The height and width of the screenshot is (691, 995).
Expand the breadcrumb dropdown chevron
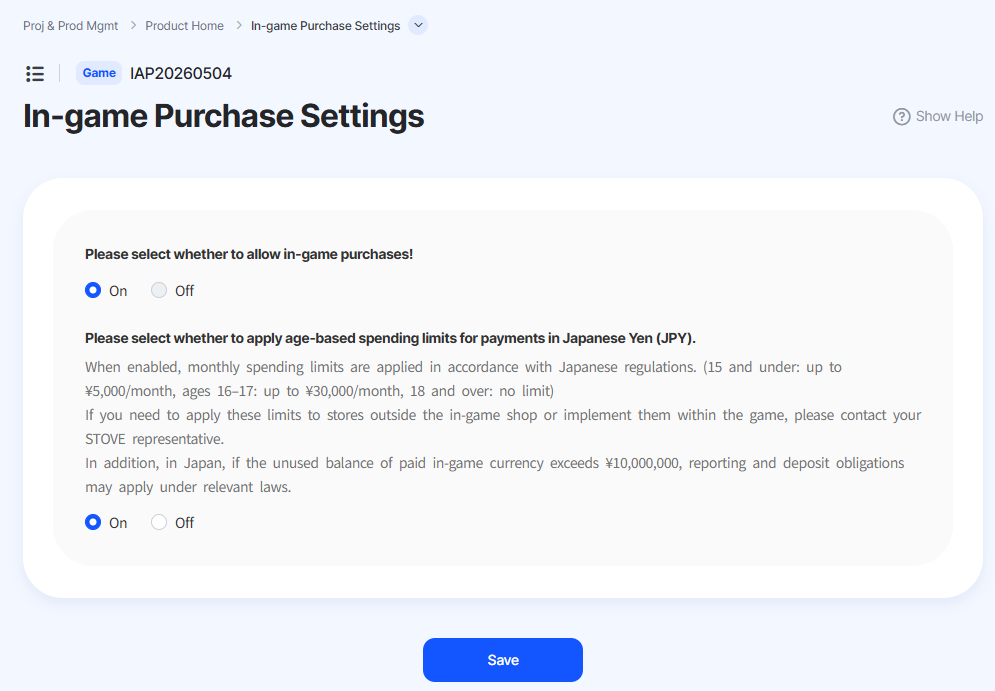point(418,25)
